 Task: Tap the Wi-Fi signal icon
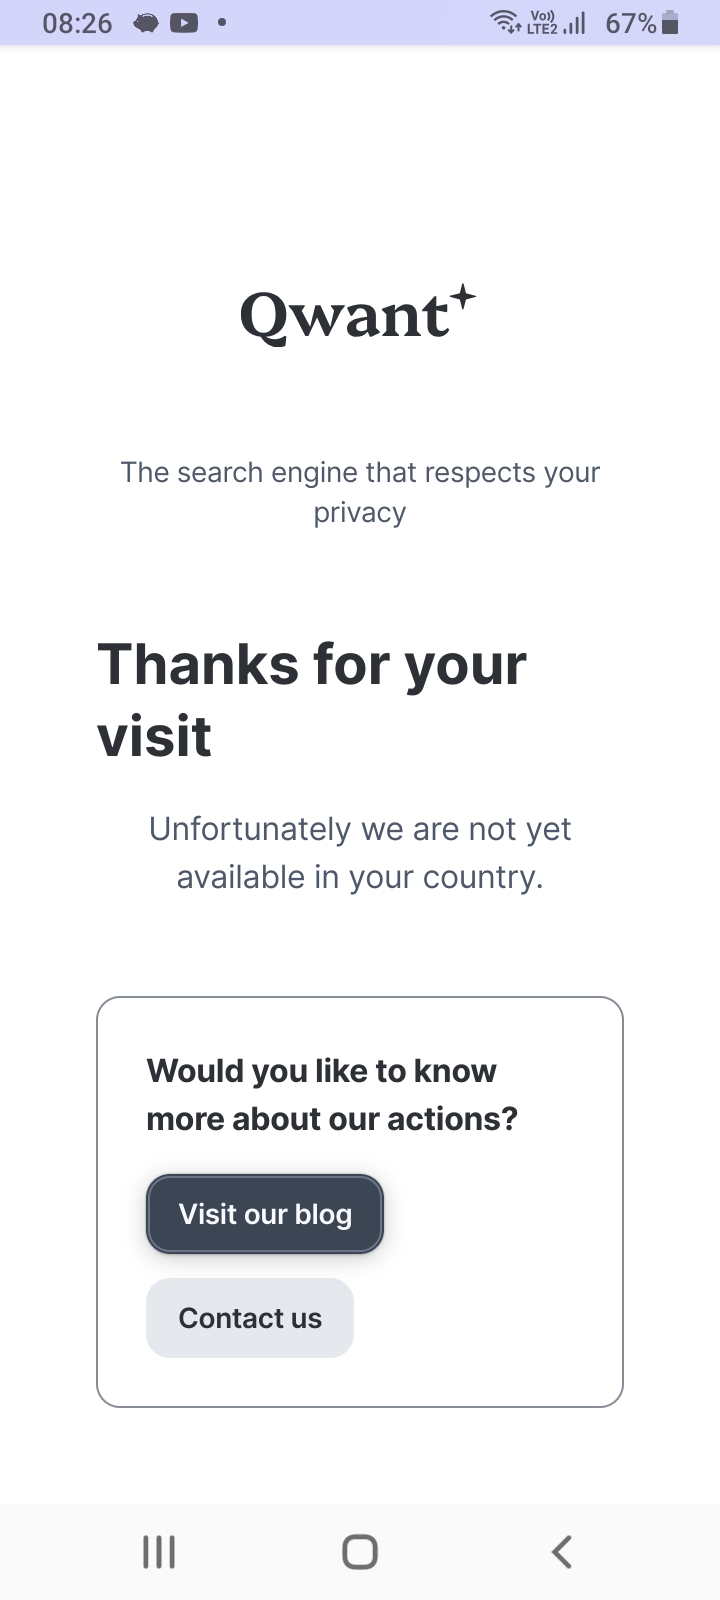coord(505,22)
